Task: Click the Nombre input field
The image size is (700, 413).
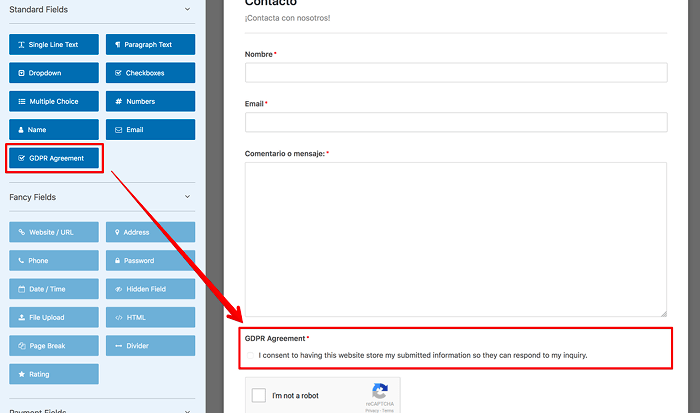Action: (x=456, y=72)
